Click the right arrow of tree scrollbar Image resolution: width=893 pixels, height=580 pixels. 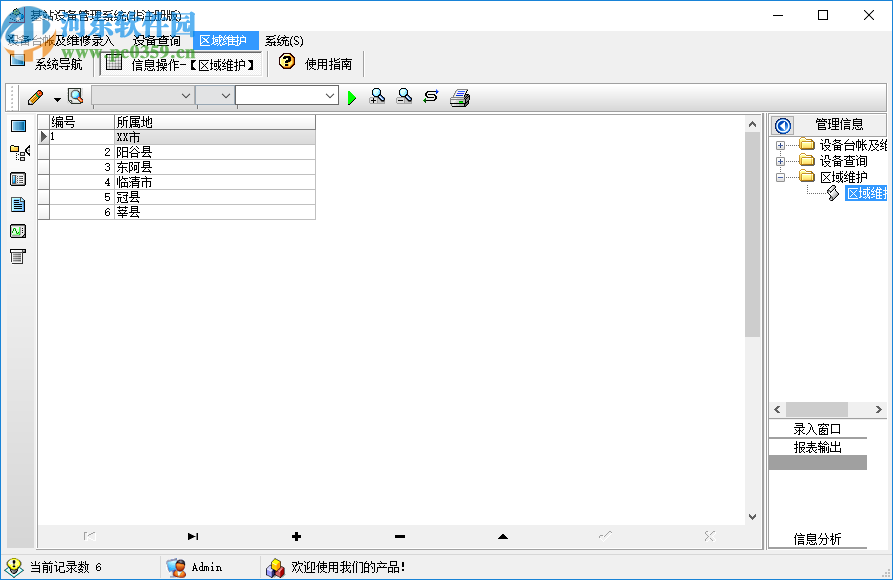pos(878,410)
